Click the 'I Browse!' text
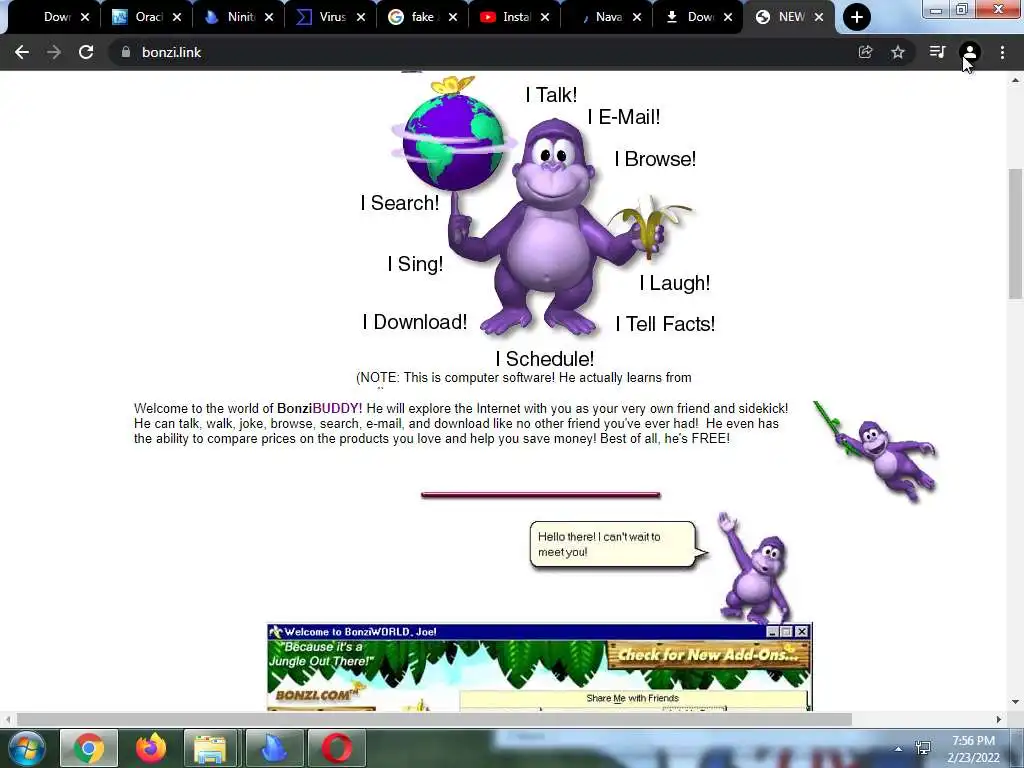1024x768 pixels. 655,159
